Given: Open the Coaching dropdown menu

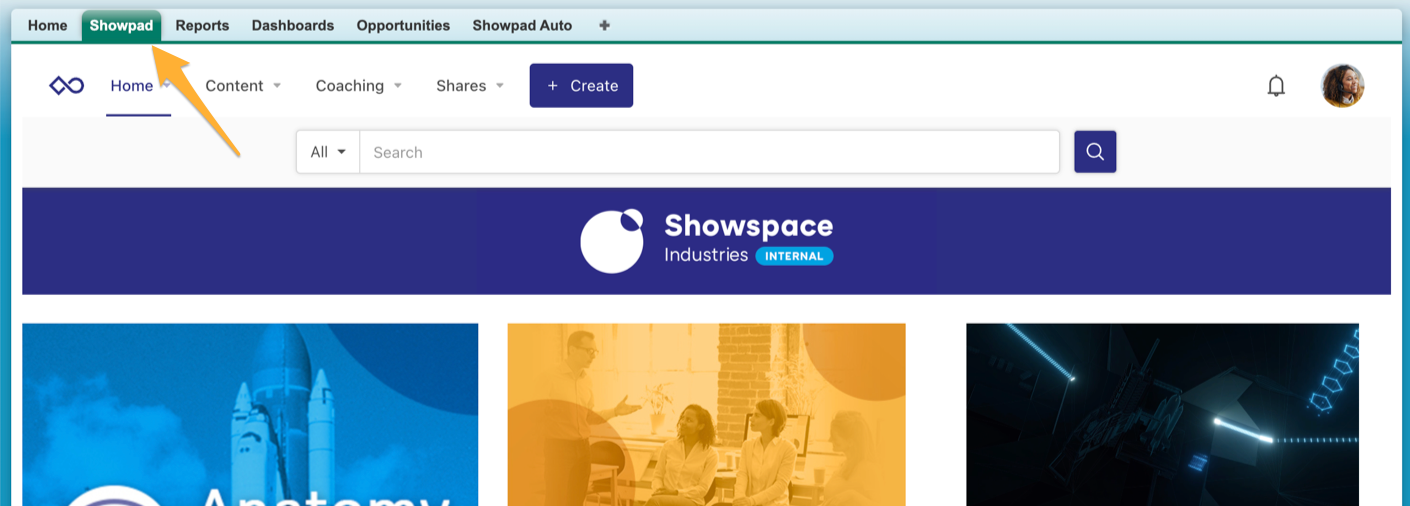Looking at the screenshot, I should (358, 86).
